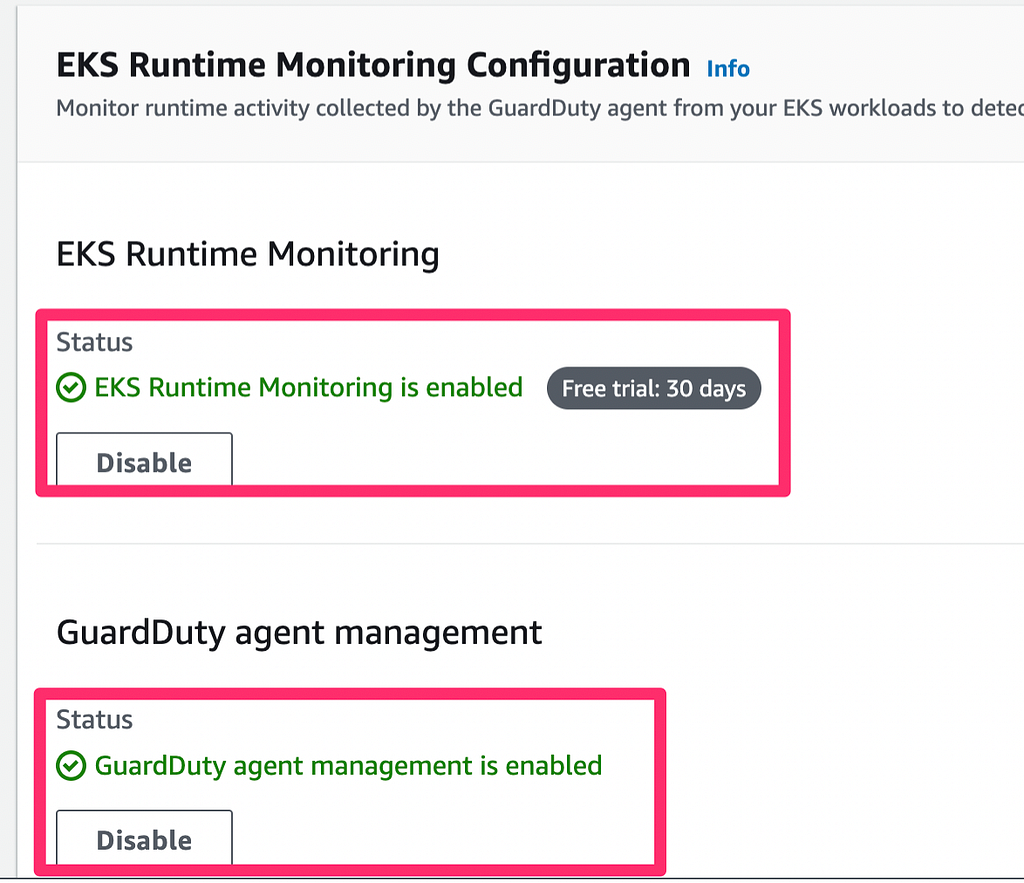Select 'GuardDuty agent management is enabled' status text
Image resolution: width=1024 pixels, height=883 pixels.
coord(348,765)
